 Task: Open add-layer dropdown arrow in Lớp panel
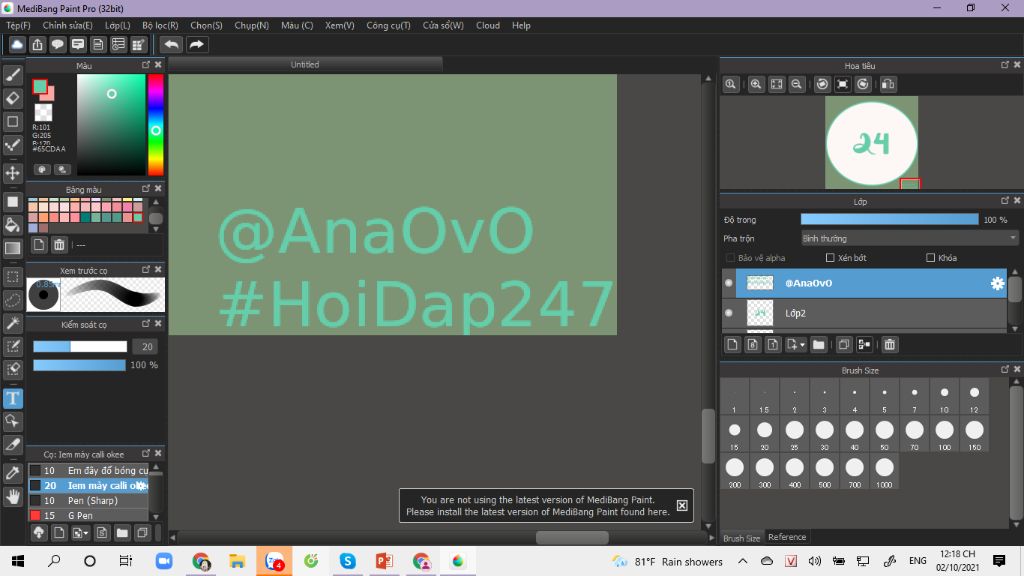tap(802, 345)
